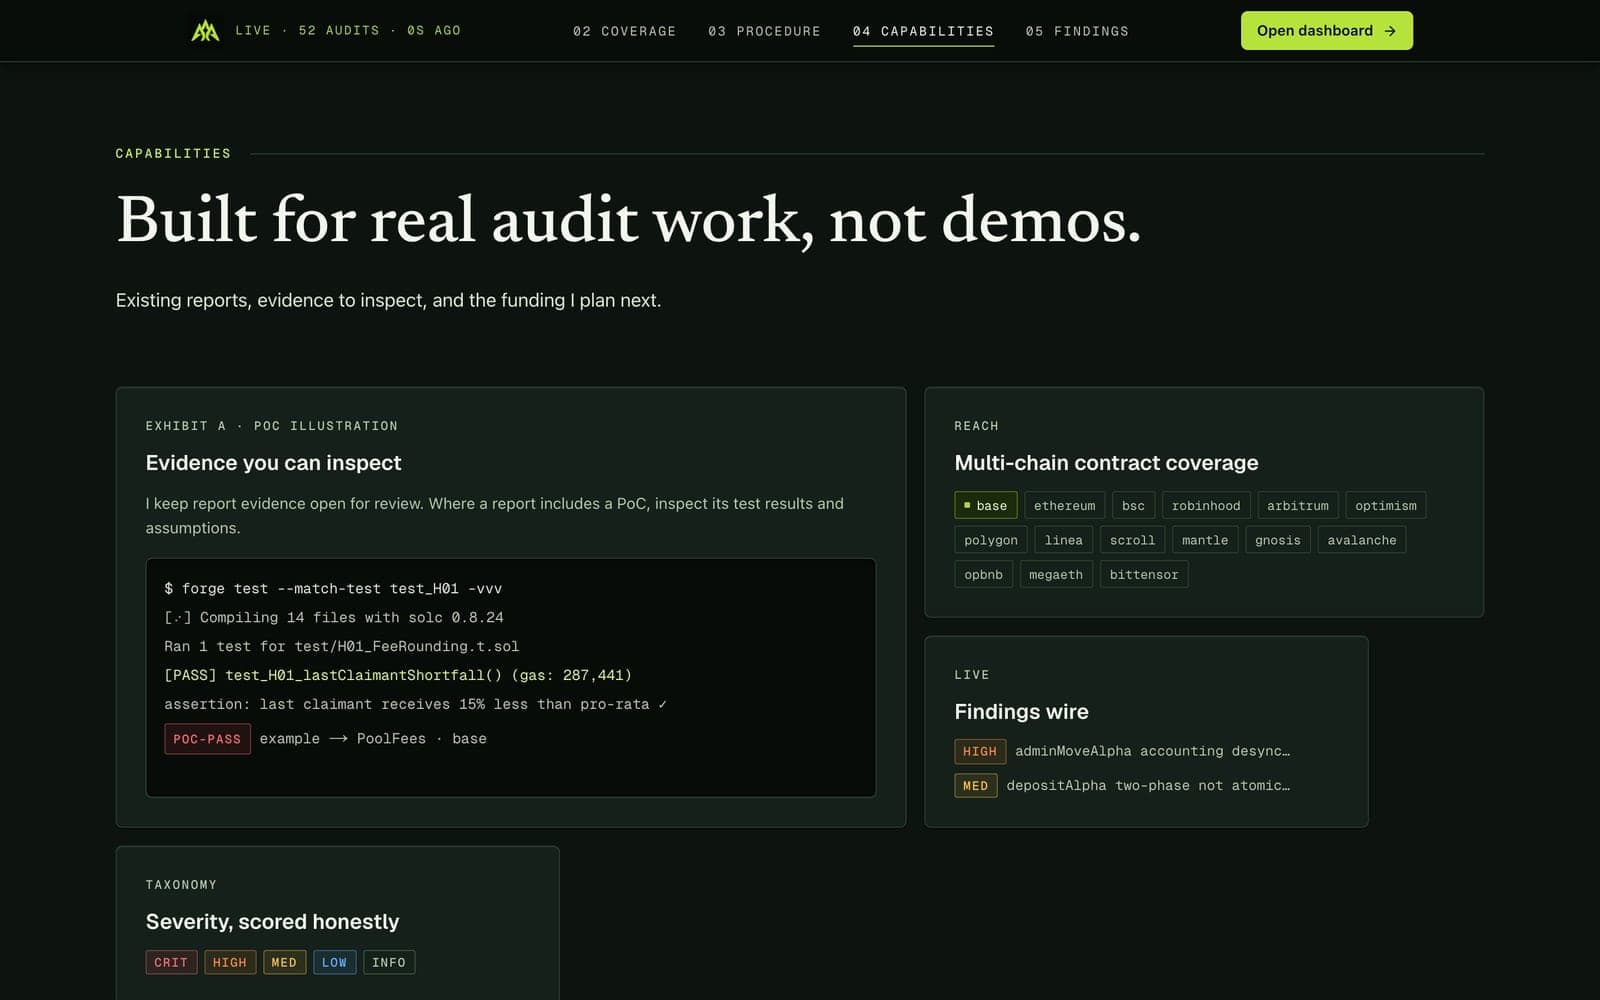Choose the arbitrum chain tag
This screenshot has width=1600, height=1000.
tap(1298, 505)
